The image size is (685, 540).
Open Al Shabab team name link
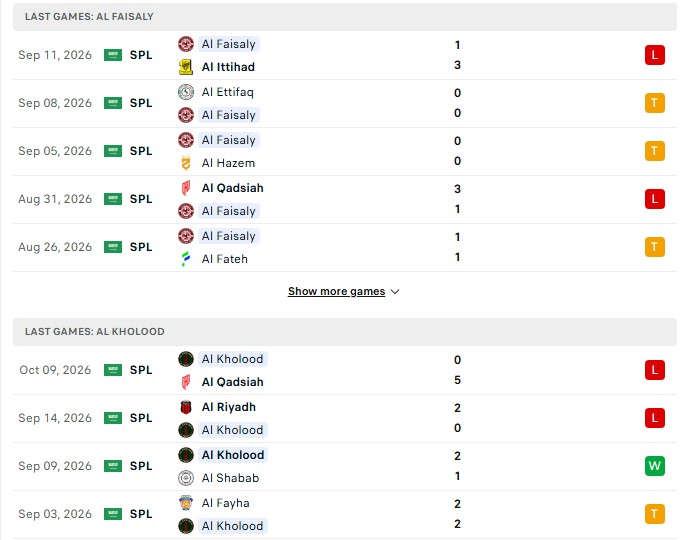click(x=230, y=478)
